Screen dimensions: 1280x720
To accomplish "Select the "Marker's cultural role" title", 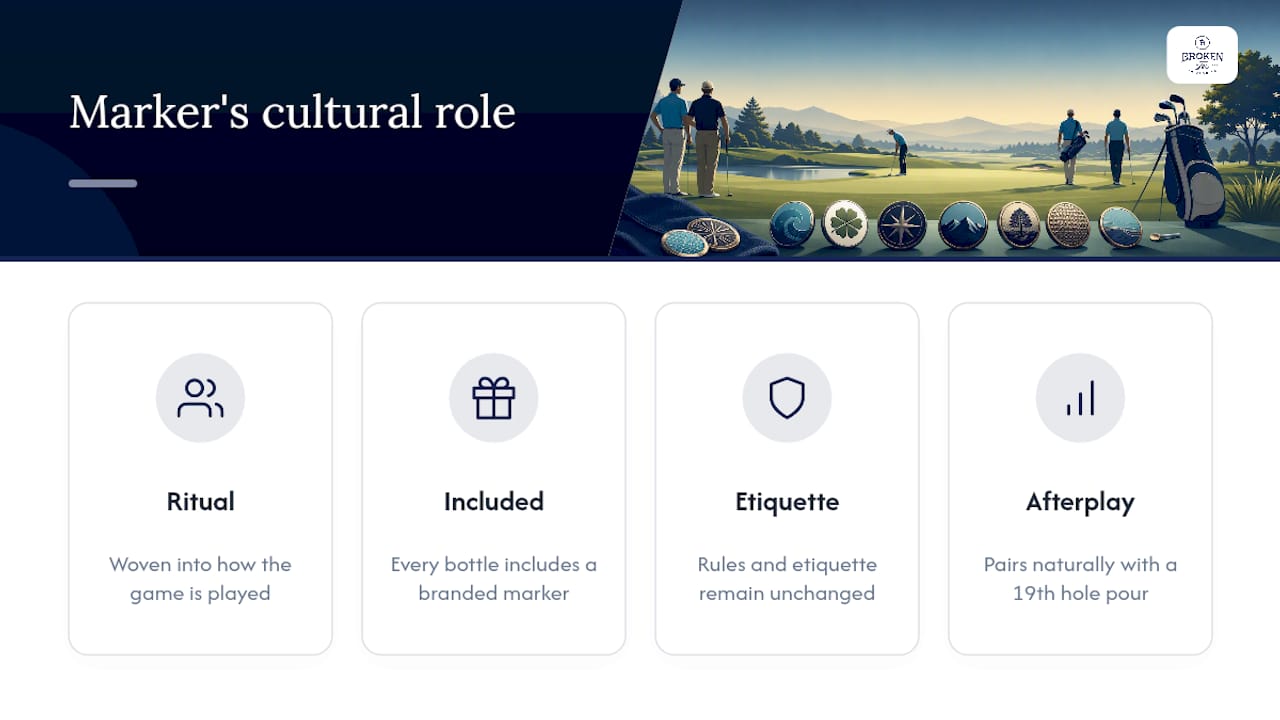I will point(292,112).
